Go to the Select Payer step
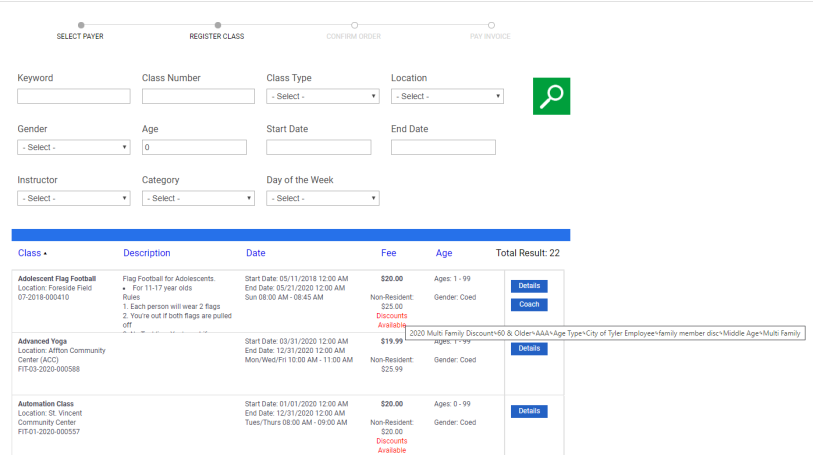Screen dimensions: 813x455 80,25
